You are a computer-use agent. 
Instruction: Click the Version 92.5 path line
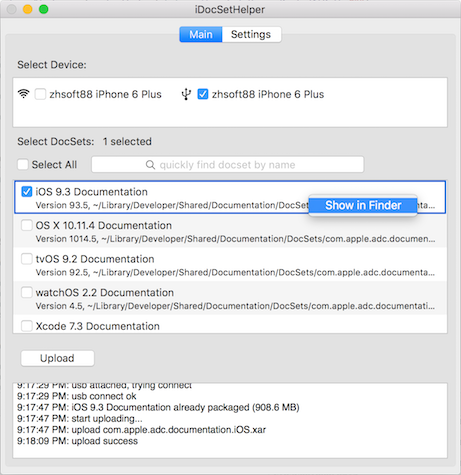coord(235,272)
